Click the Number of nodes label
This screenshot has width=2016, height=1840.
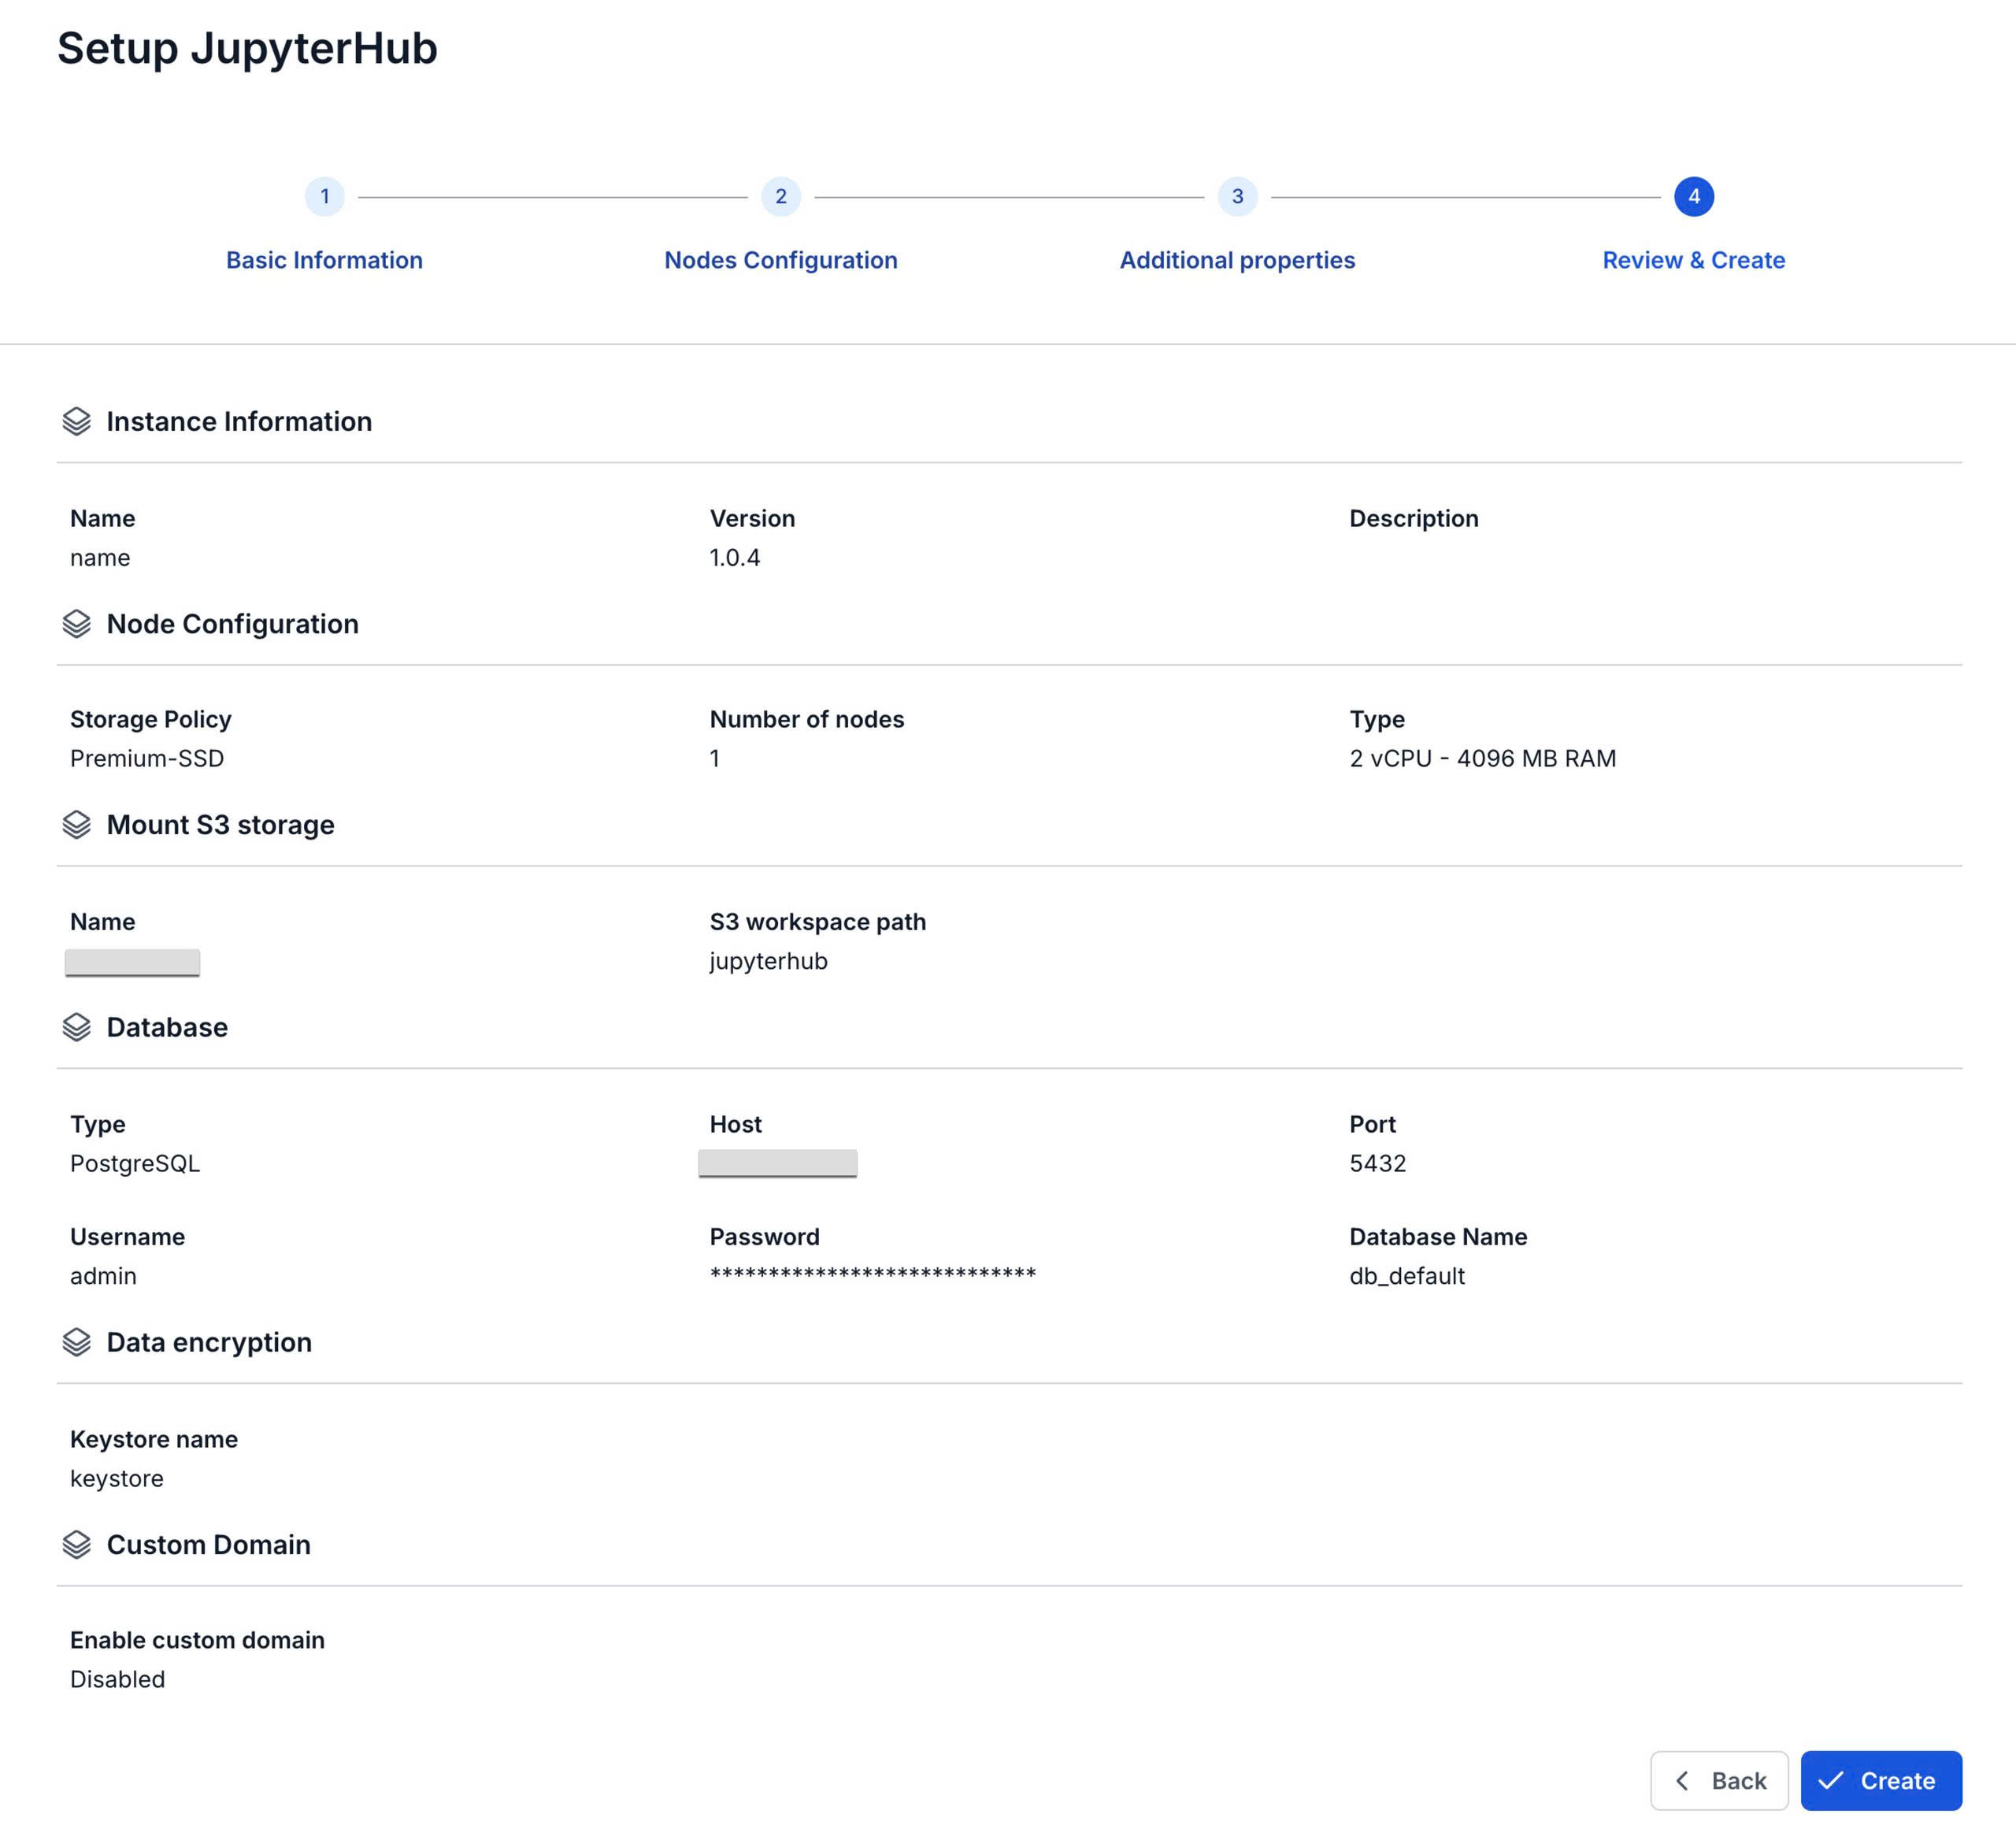pos(807,720)
